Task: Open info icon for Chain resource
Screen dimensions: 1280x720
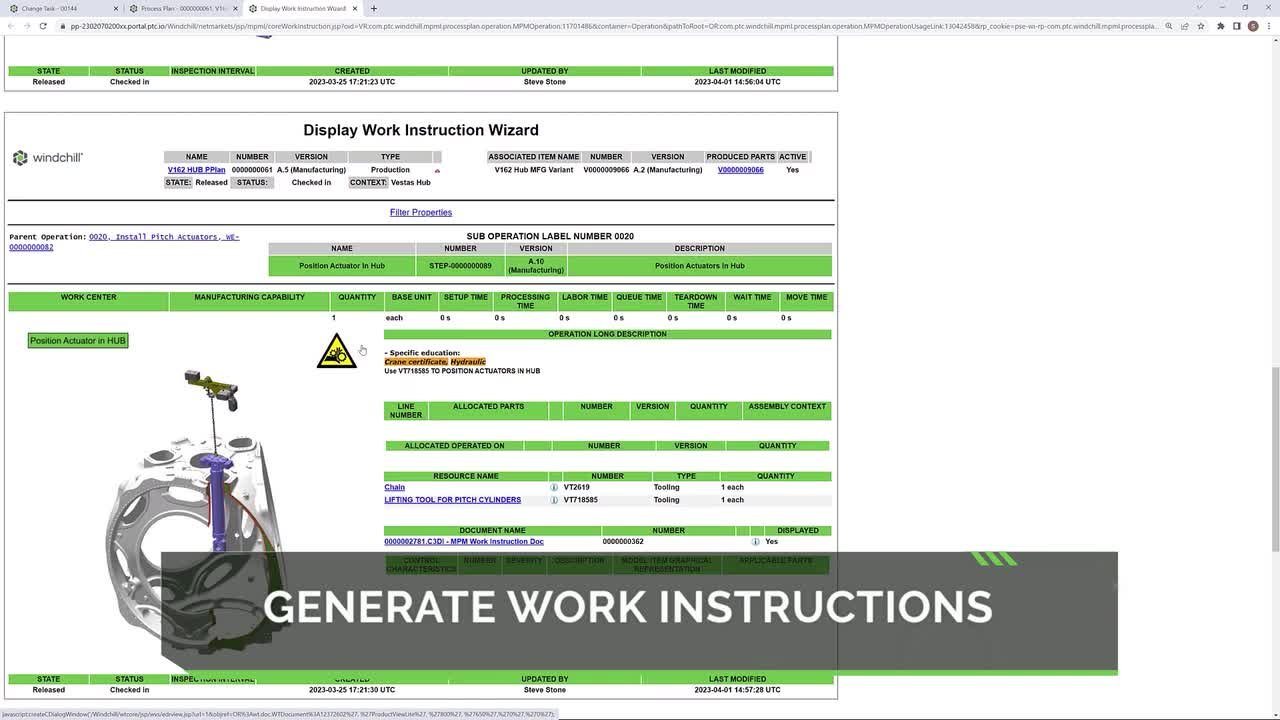Action: tap(554, 487)
